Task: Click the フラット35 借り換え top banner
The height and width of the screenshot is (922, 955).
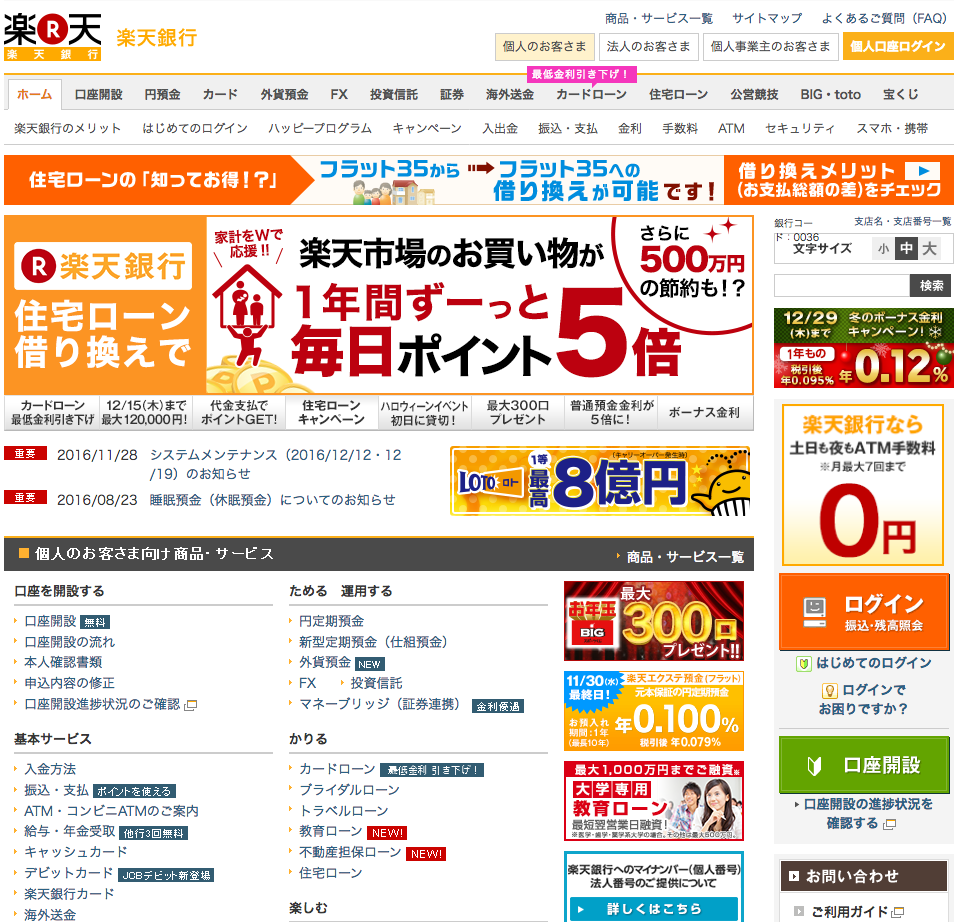Action: point(479,180)
